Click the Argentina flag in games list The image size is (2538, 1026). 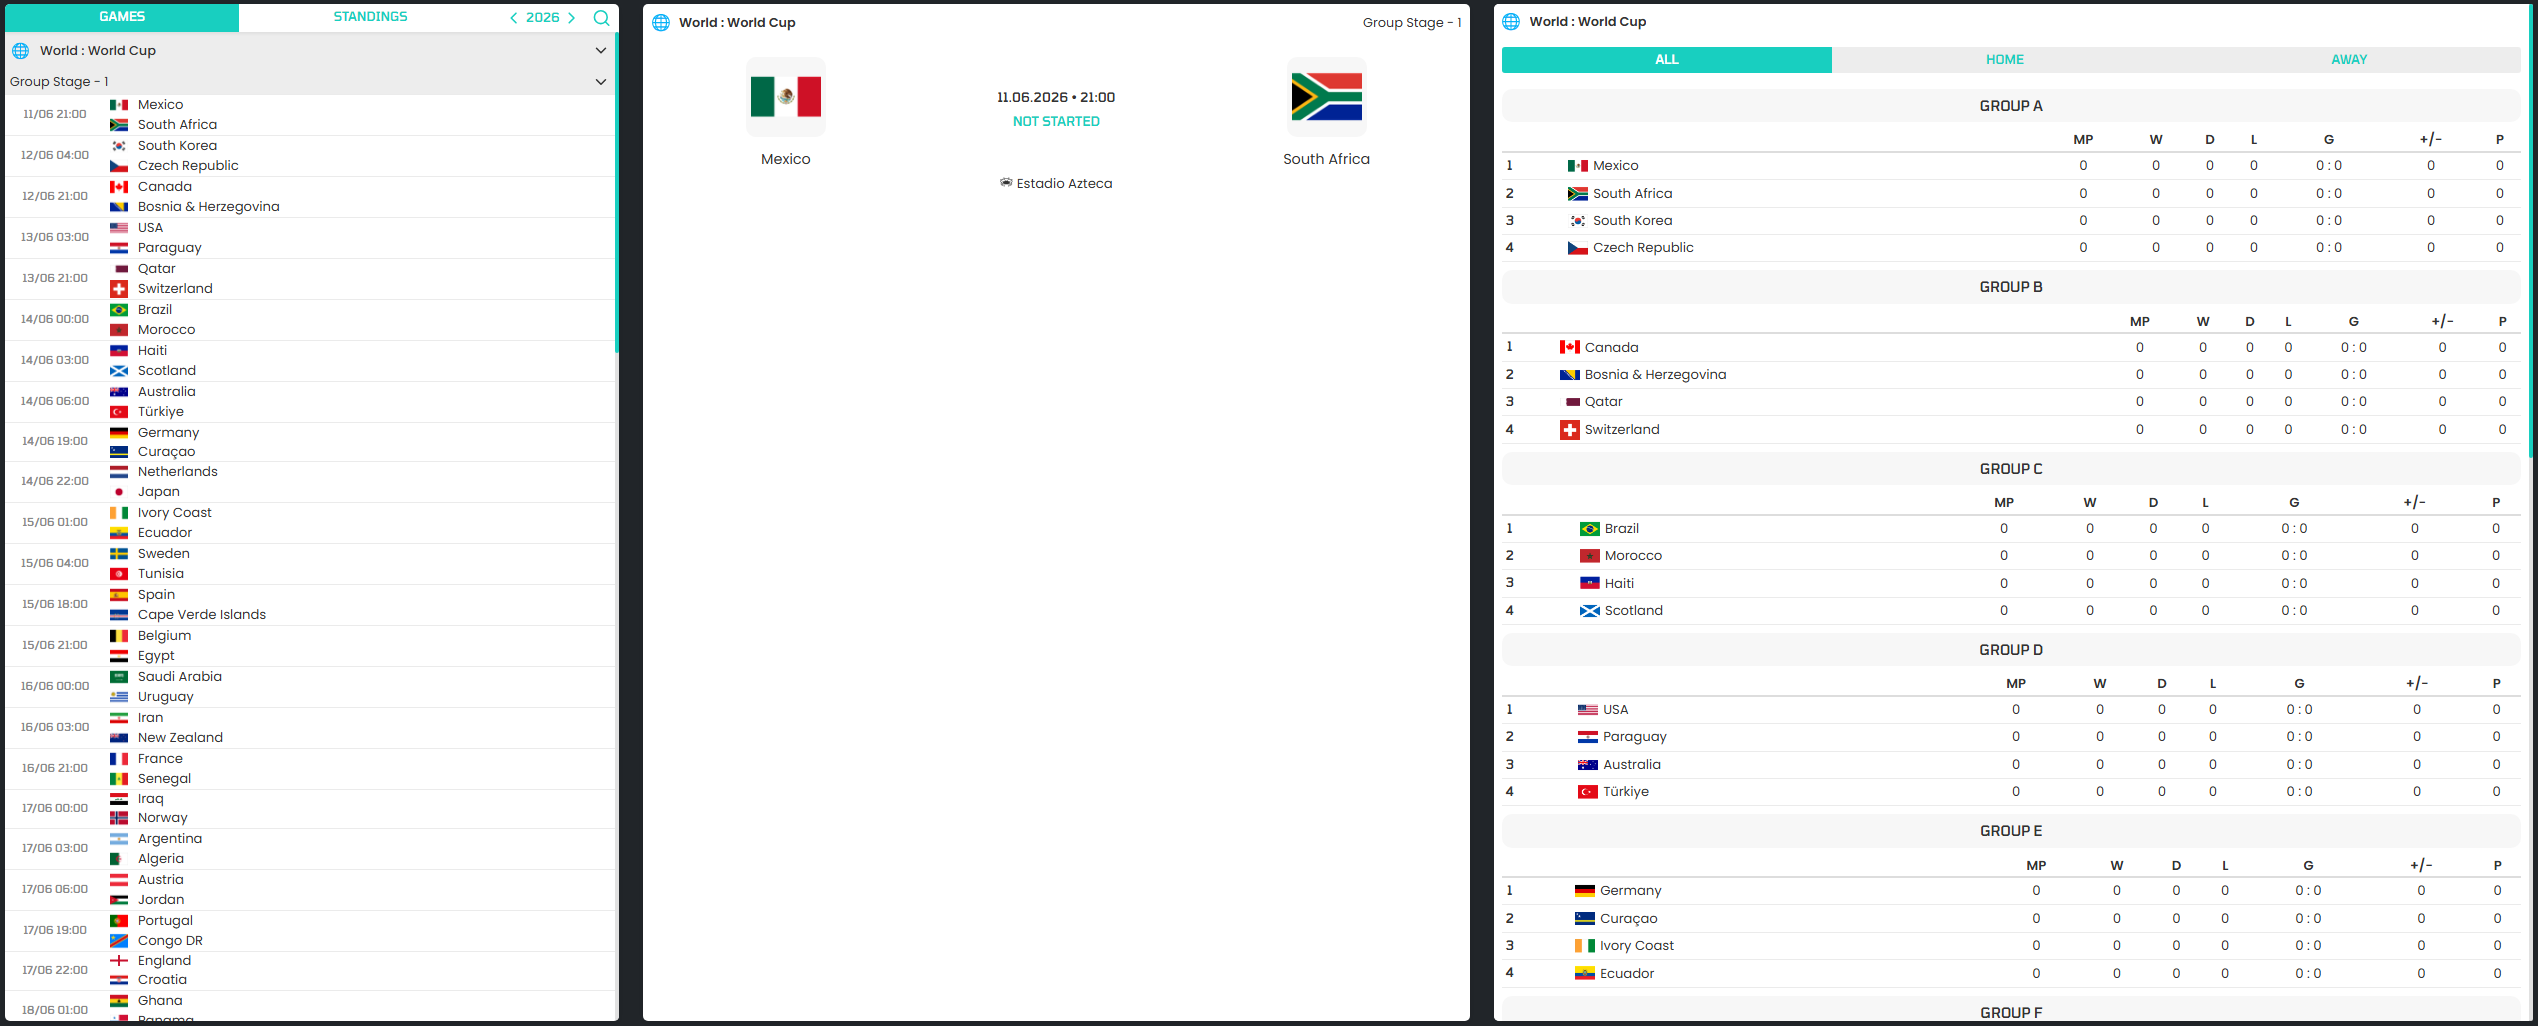(x=119, y=839)
